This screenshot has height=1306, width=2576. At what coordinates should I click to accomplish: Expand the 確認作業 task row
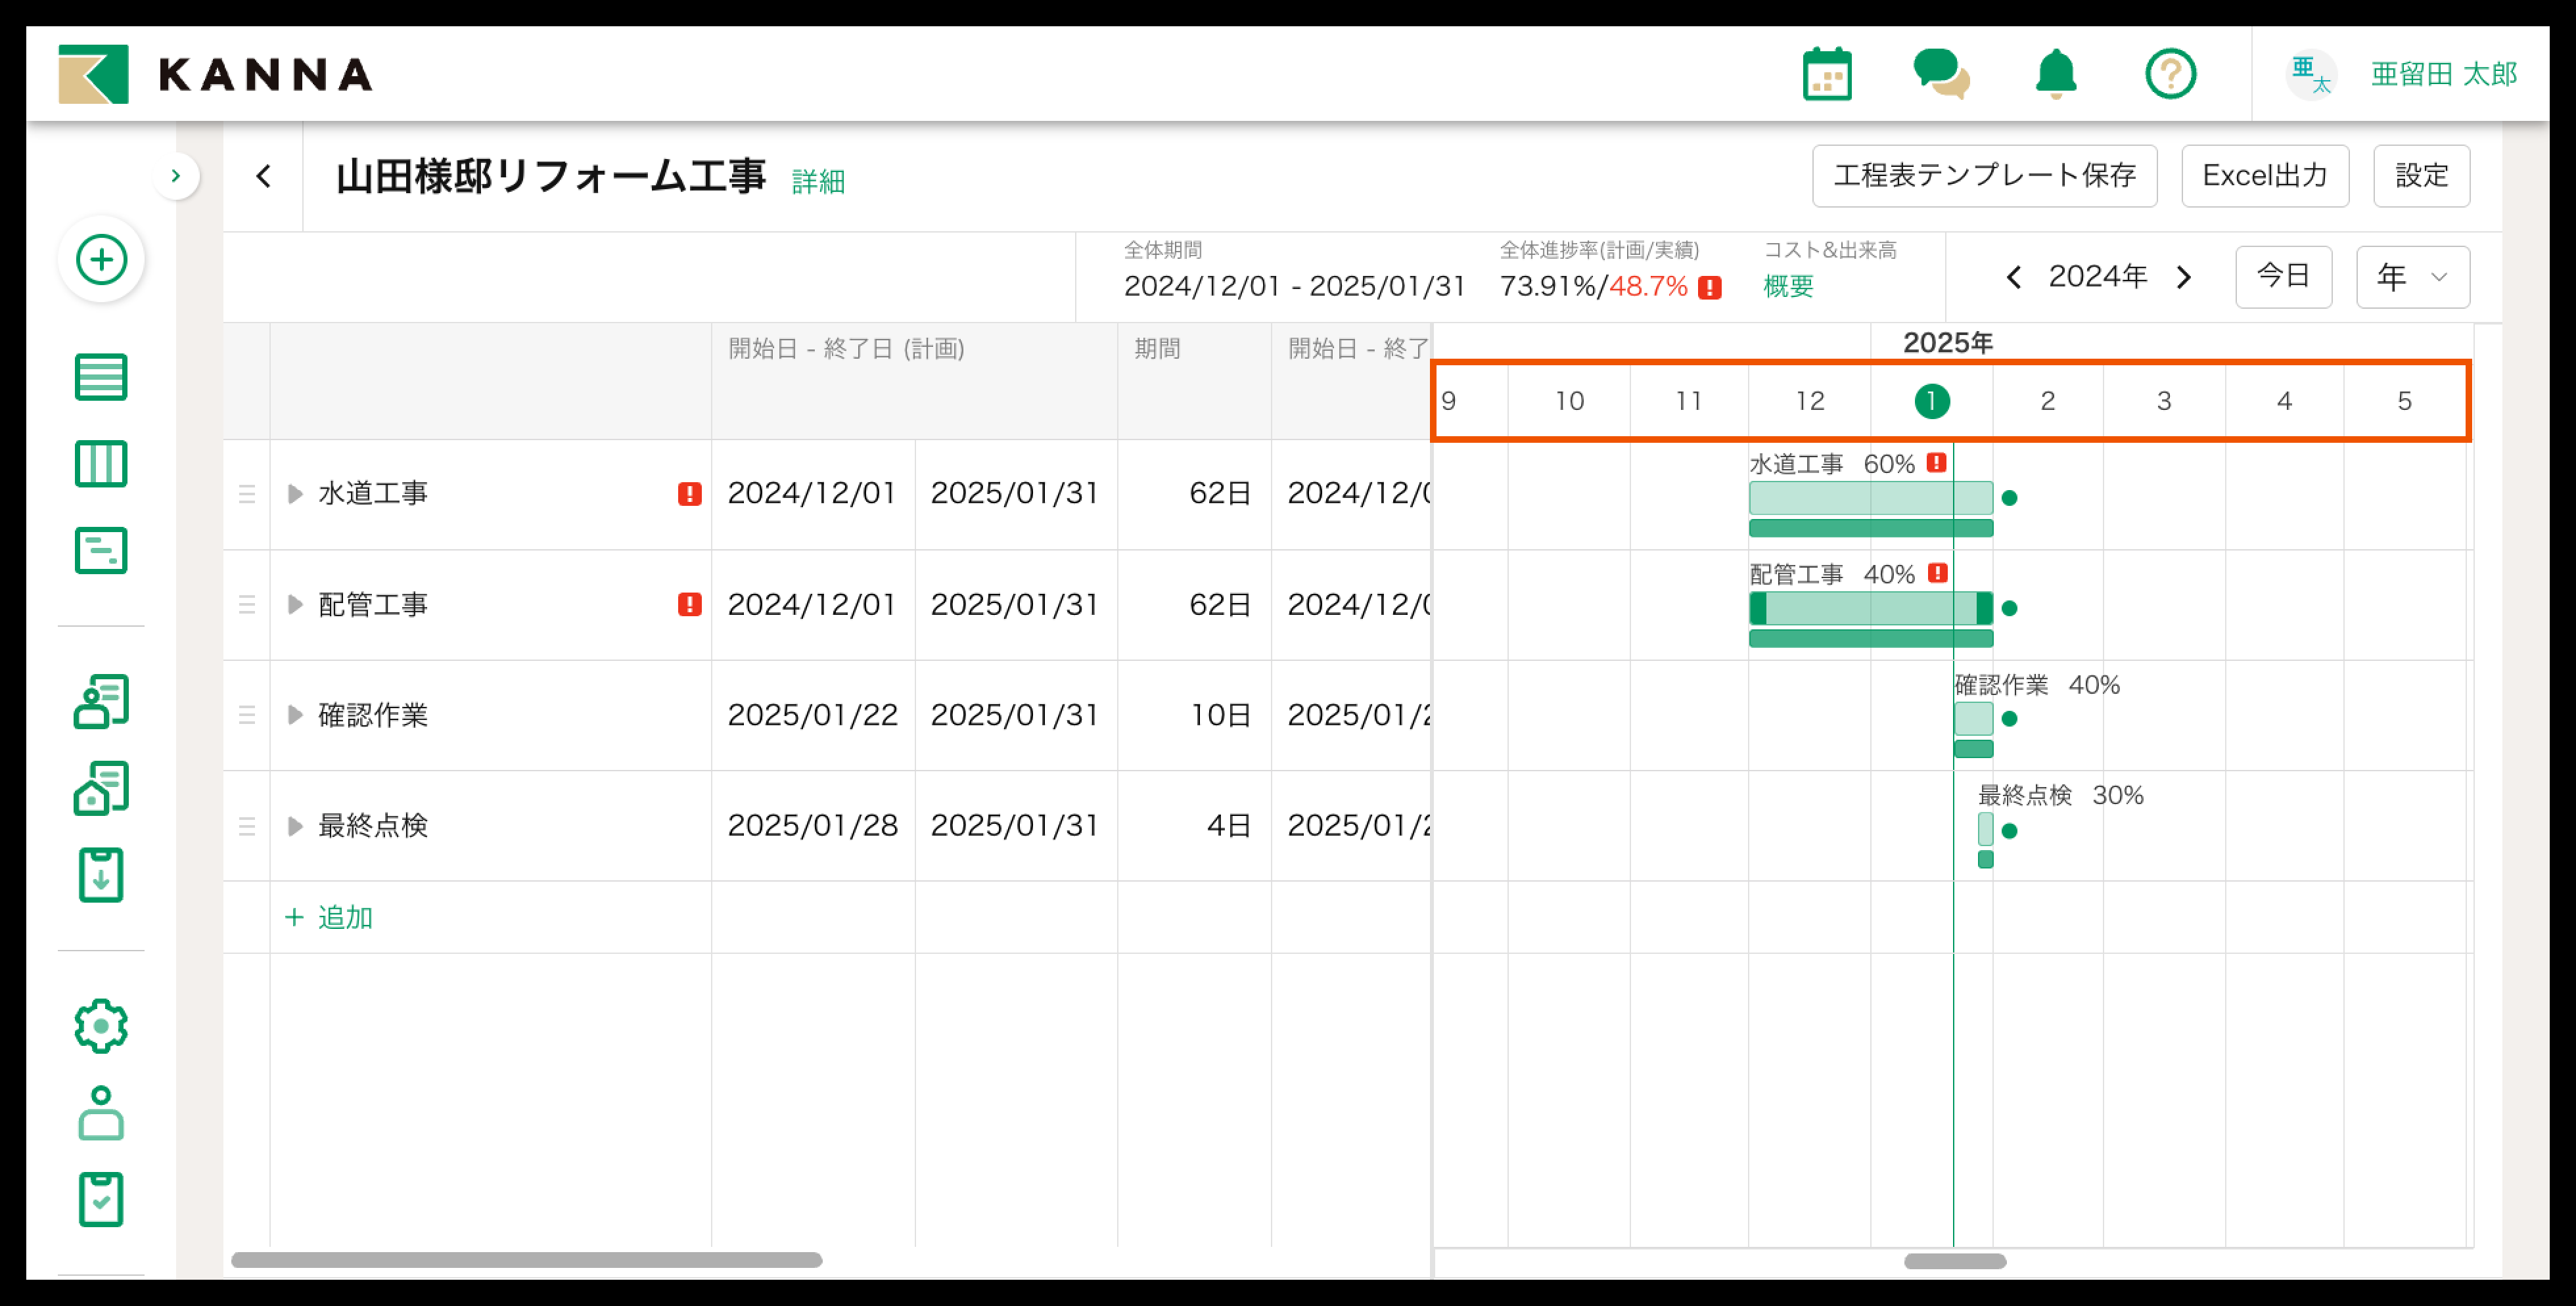295,715
